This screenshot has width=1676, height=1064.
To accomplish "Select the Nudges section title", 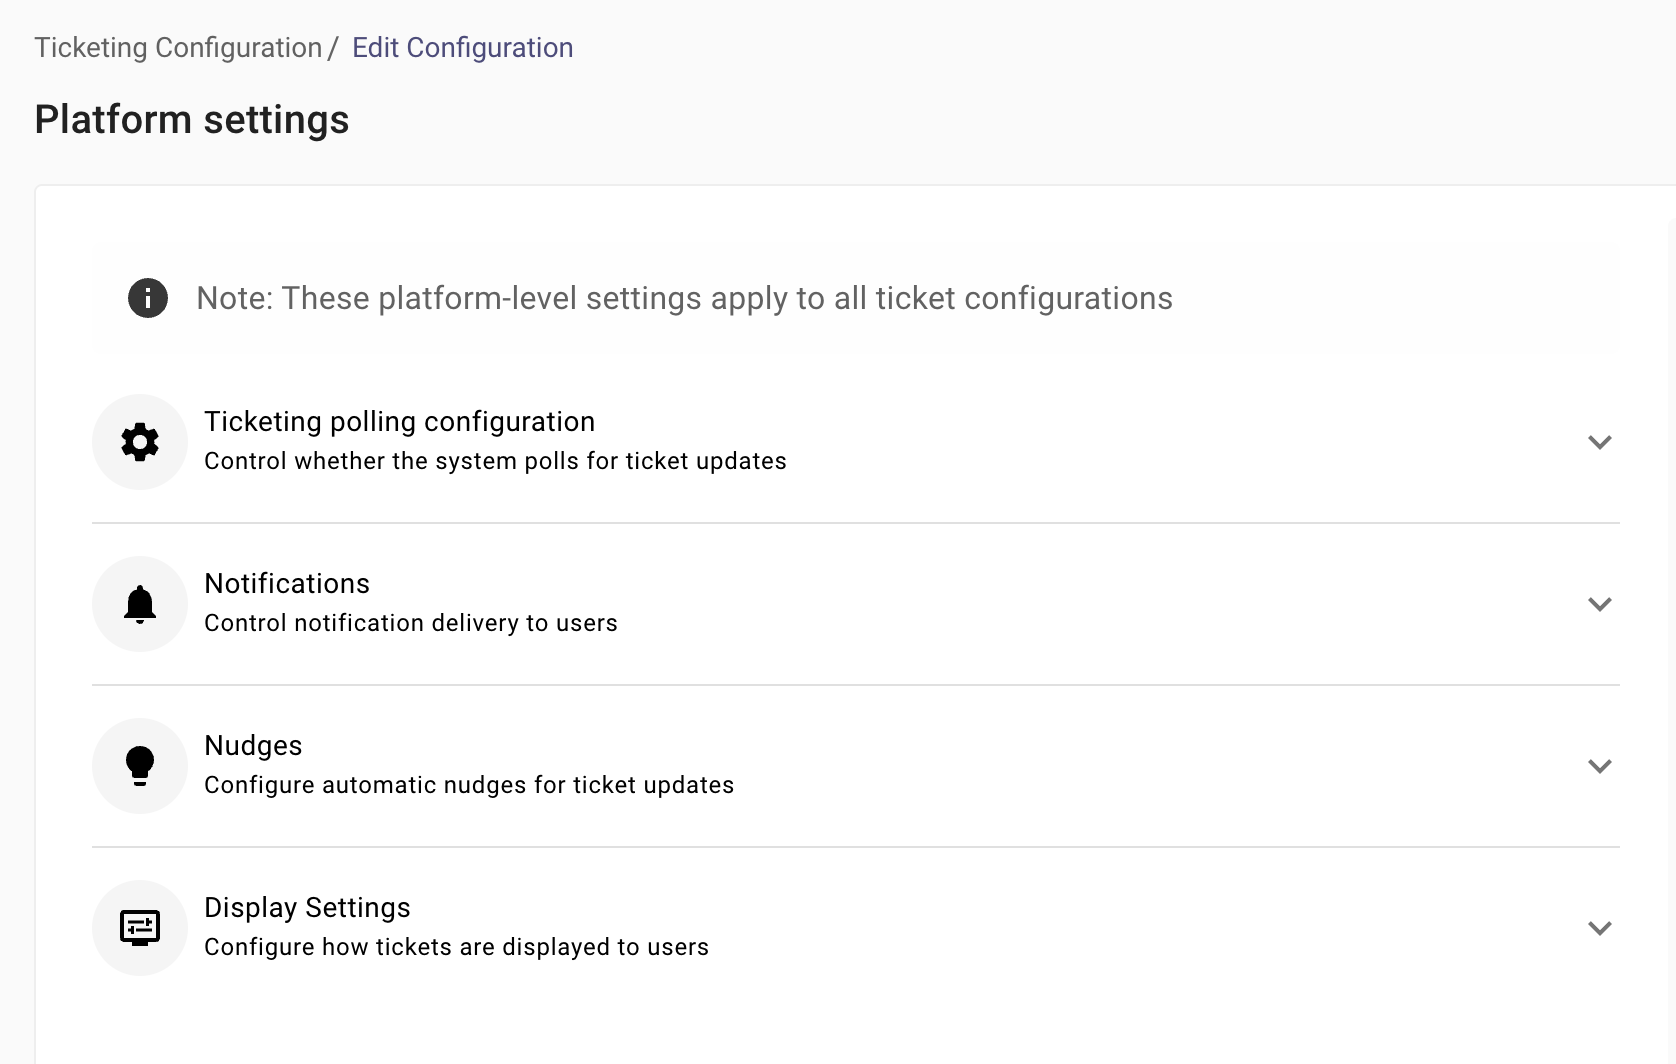I will (x=253, y=746).
